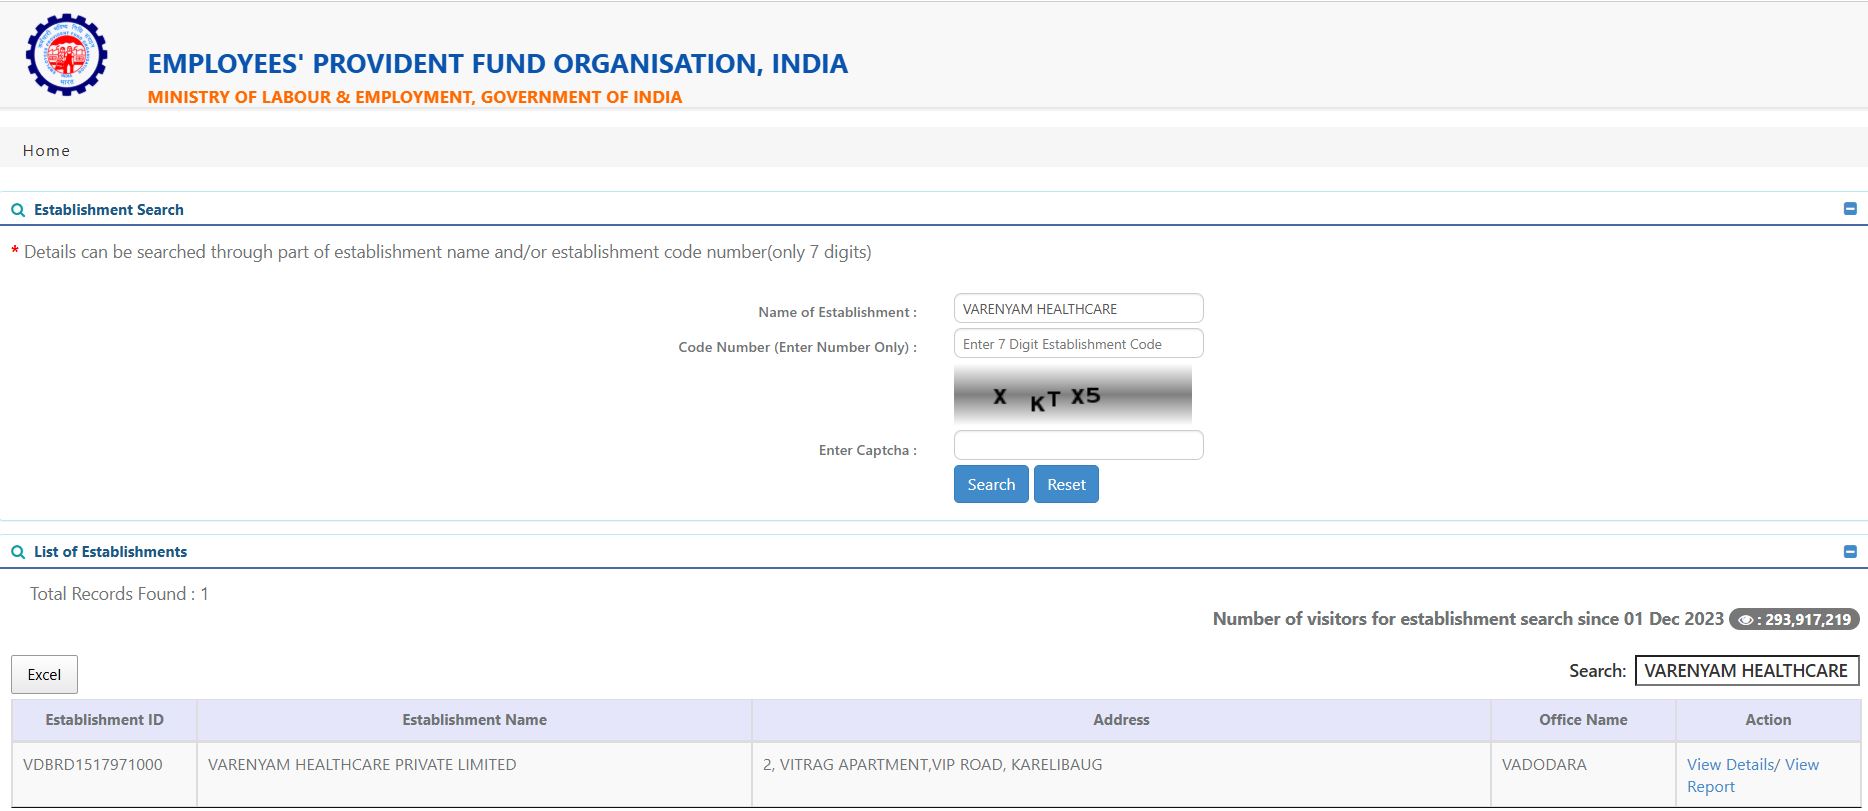Sort by Office Name column header
Viewport: 1868px width, 811px height.
(1582, 720)
